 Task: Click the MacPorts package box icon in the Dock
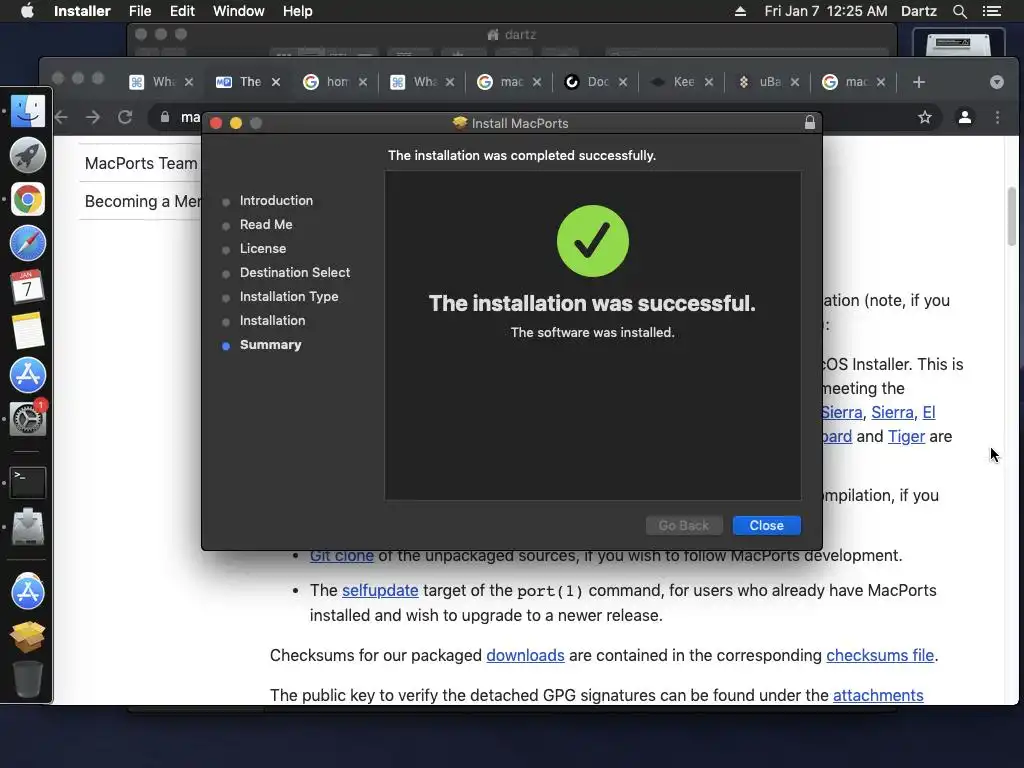[x=27, y=635]
